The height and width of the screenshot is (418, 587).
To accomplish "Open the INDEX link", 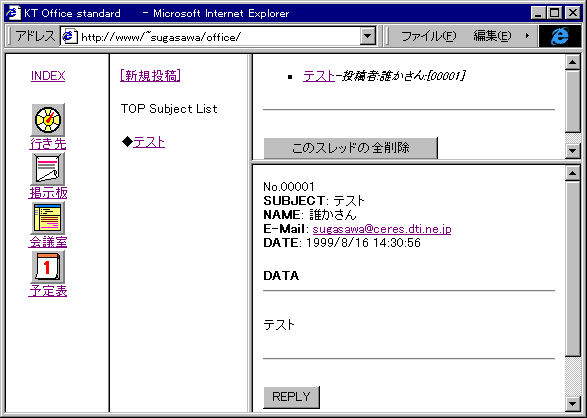I will tap(48, 76).
